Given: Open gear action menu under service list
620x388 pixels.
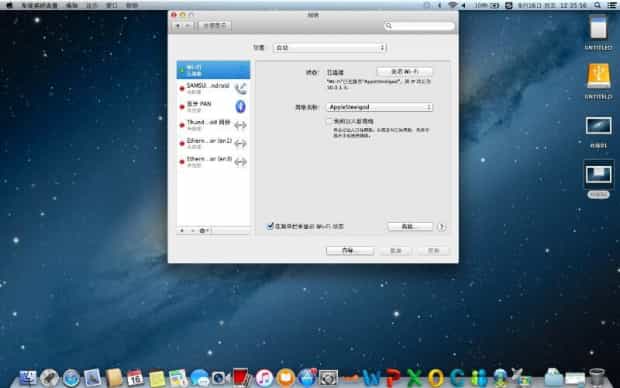Looking at the screenshot, I should tap(203, 231).
